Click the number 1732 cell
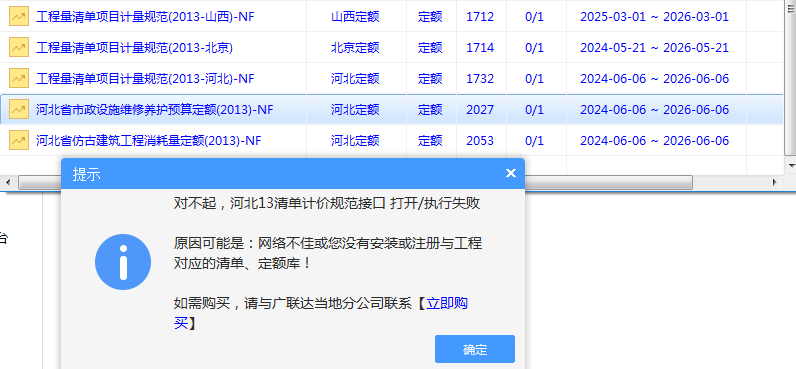796x369 pixels. (480, 79)
